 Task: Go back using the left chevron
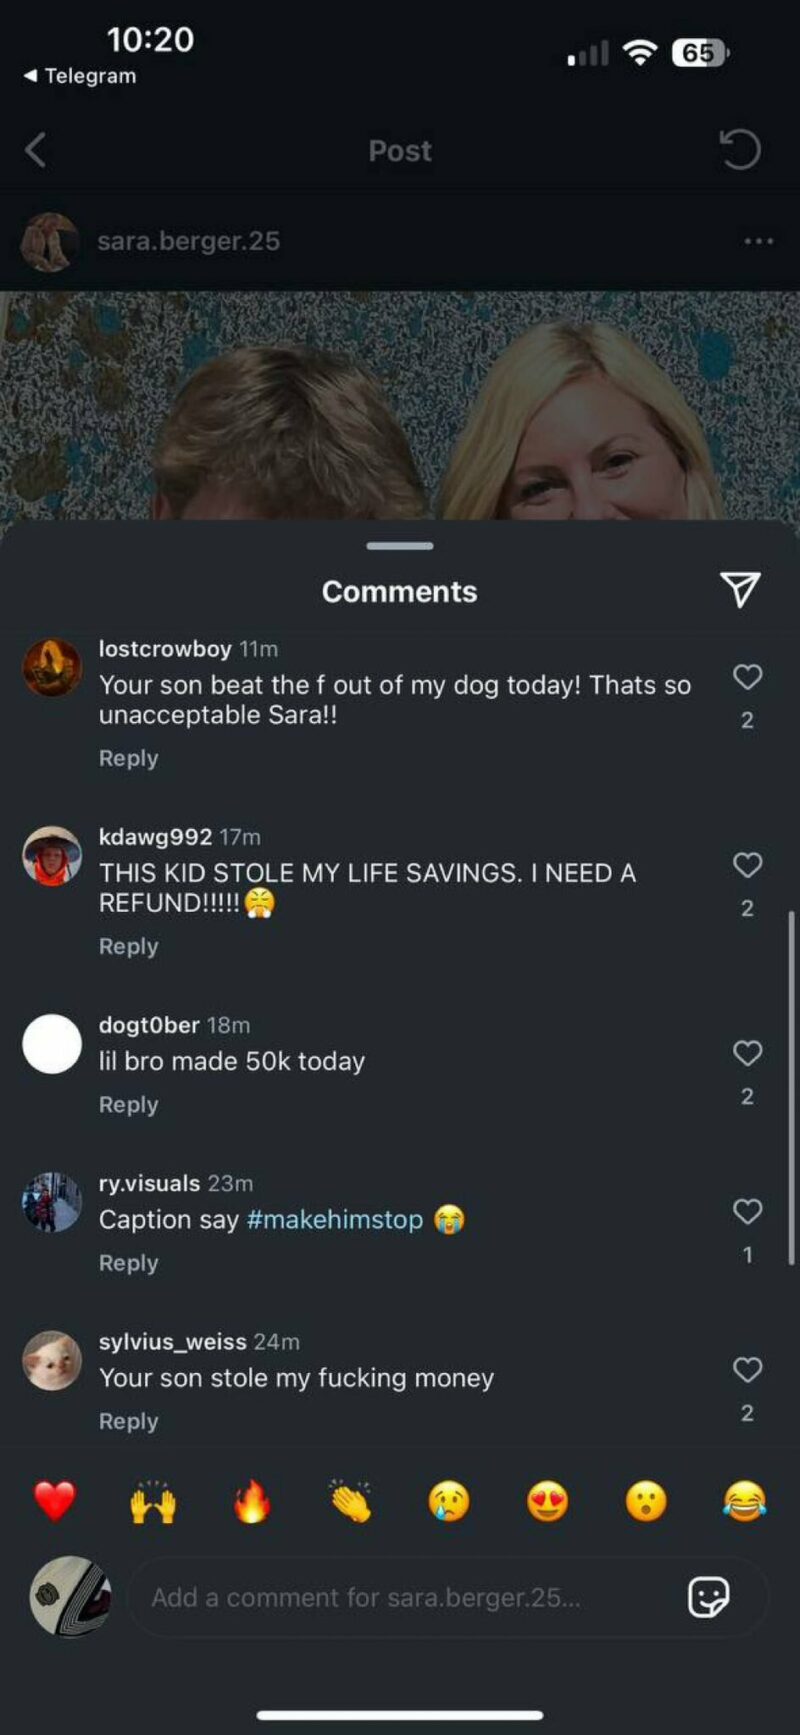tap(36, 150)
